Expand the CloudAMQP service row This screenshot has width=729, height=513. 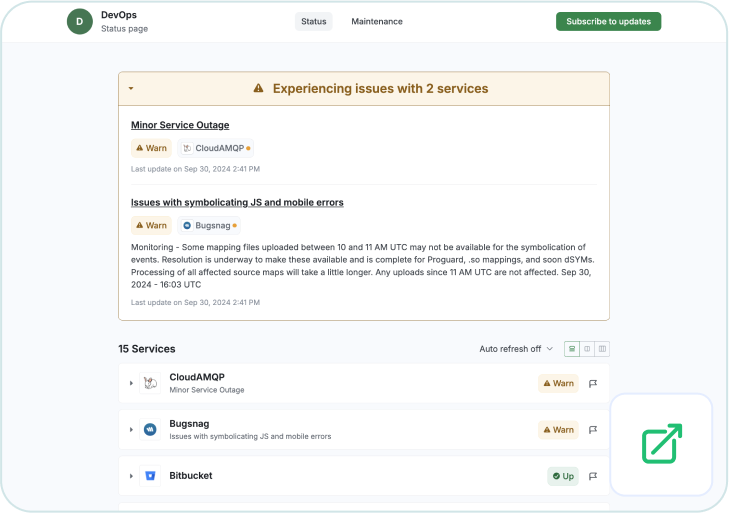click(131, 383)
